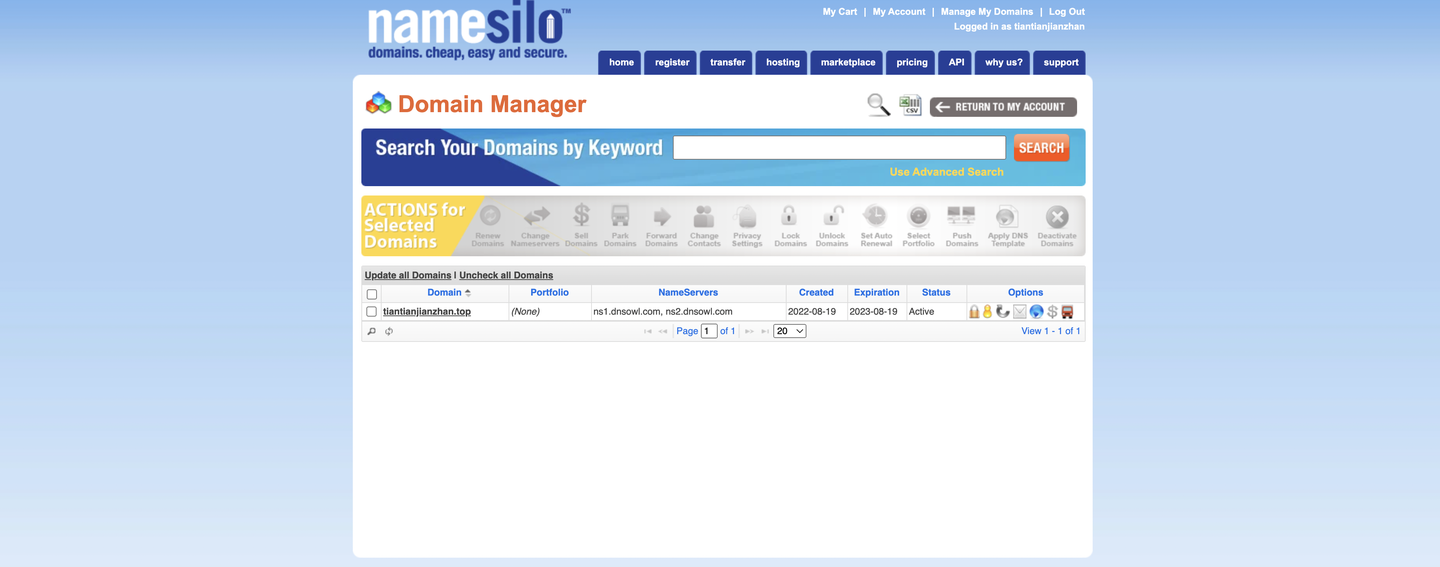Click the expiration date 2023-08-19
The width and height of the screenshot is (1440, 567).
click(x=874, y=312)
